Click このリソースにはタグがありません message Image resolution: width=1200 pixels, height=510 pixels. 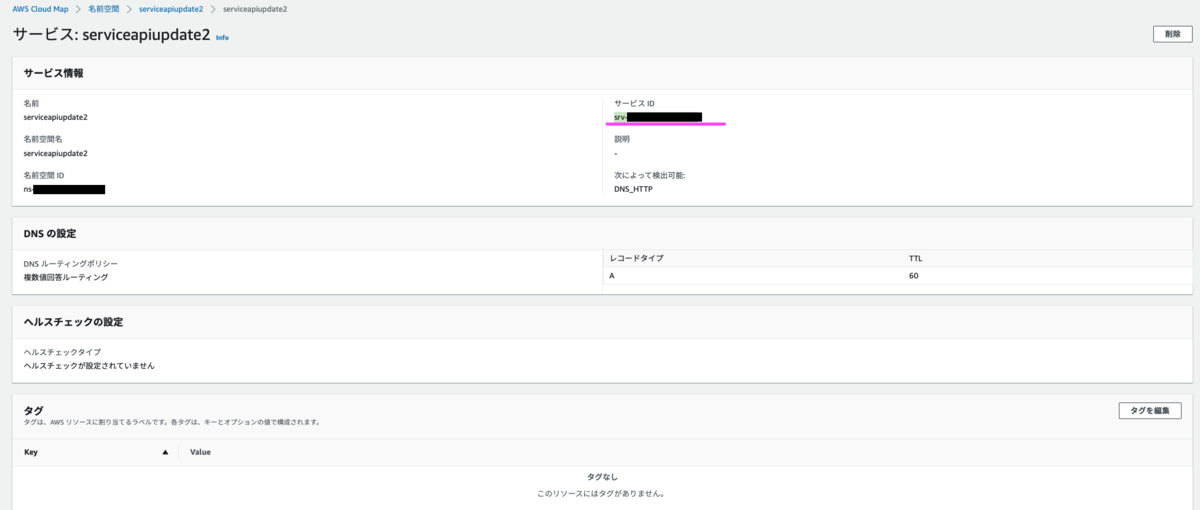click(x=600, y=493)
